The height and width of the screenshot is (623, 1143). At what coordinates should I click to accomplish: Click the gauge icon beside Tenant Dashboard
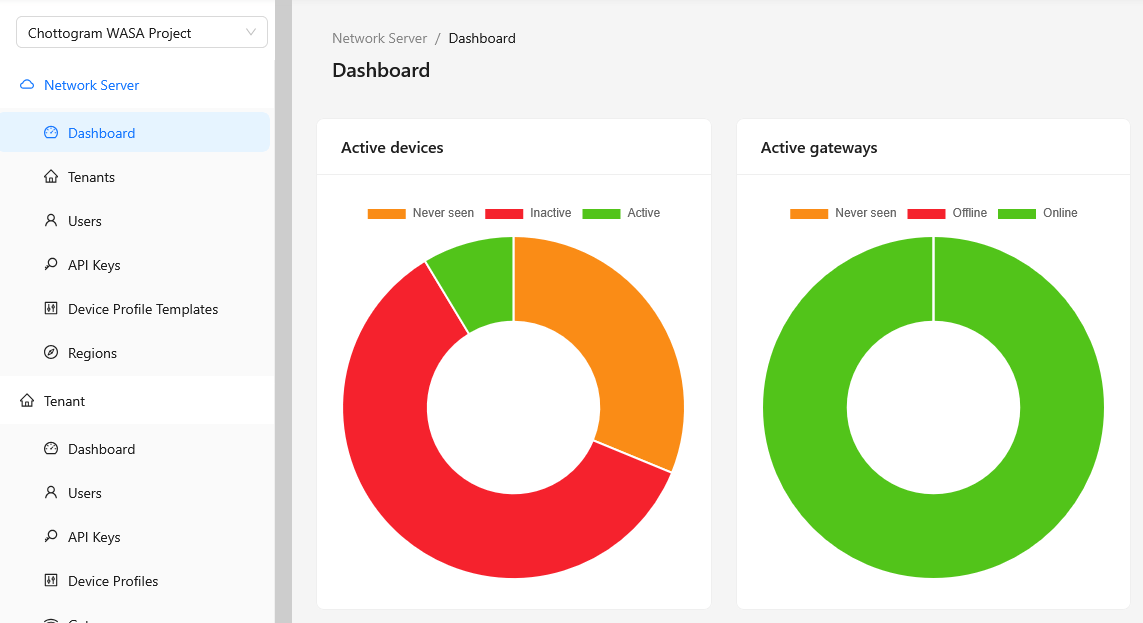(51, 448)
